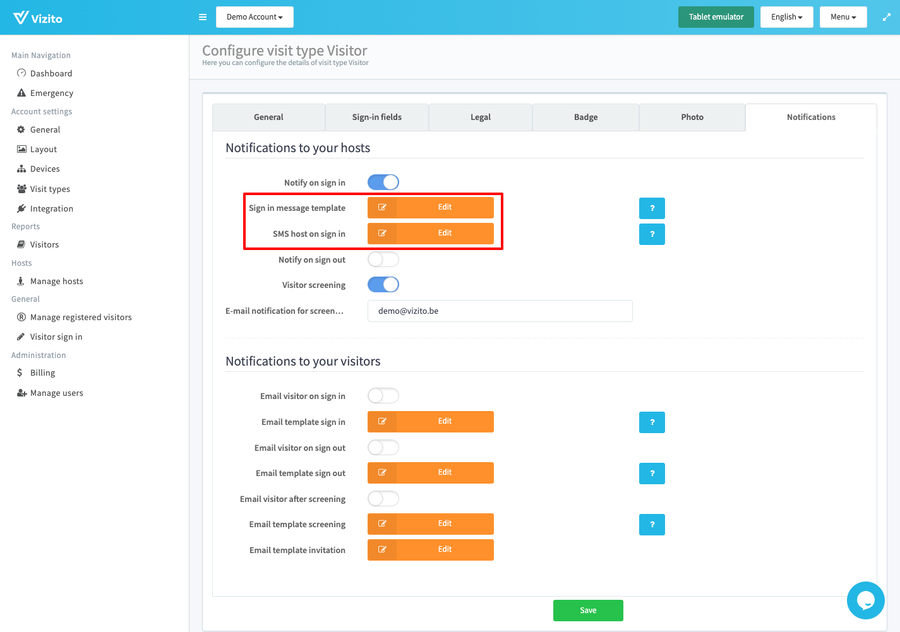Open the chat support bubble
900x632 pixels.
[865, 600]
